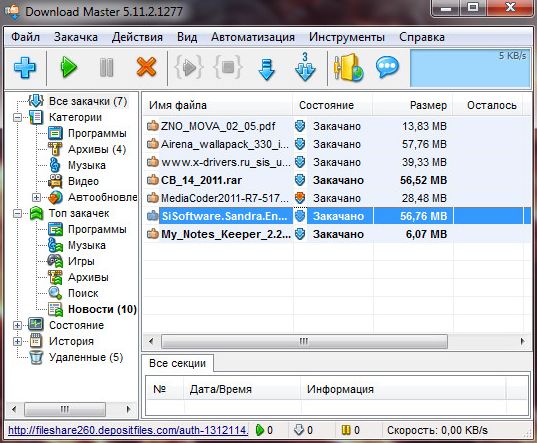Open the Автоматизация menu
This screenshot has width=537, height=443.
(253, 37)
